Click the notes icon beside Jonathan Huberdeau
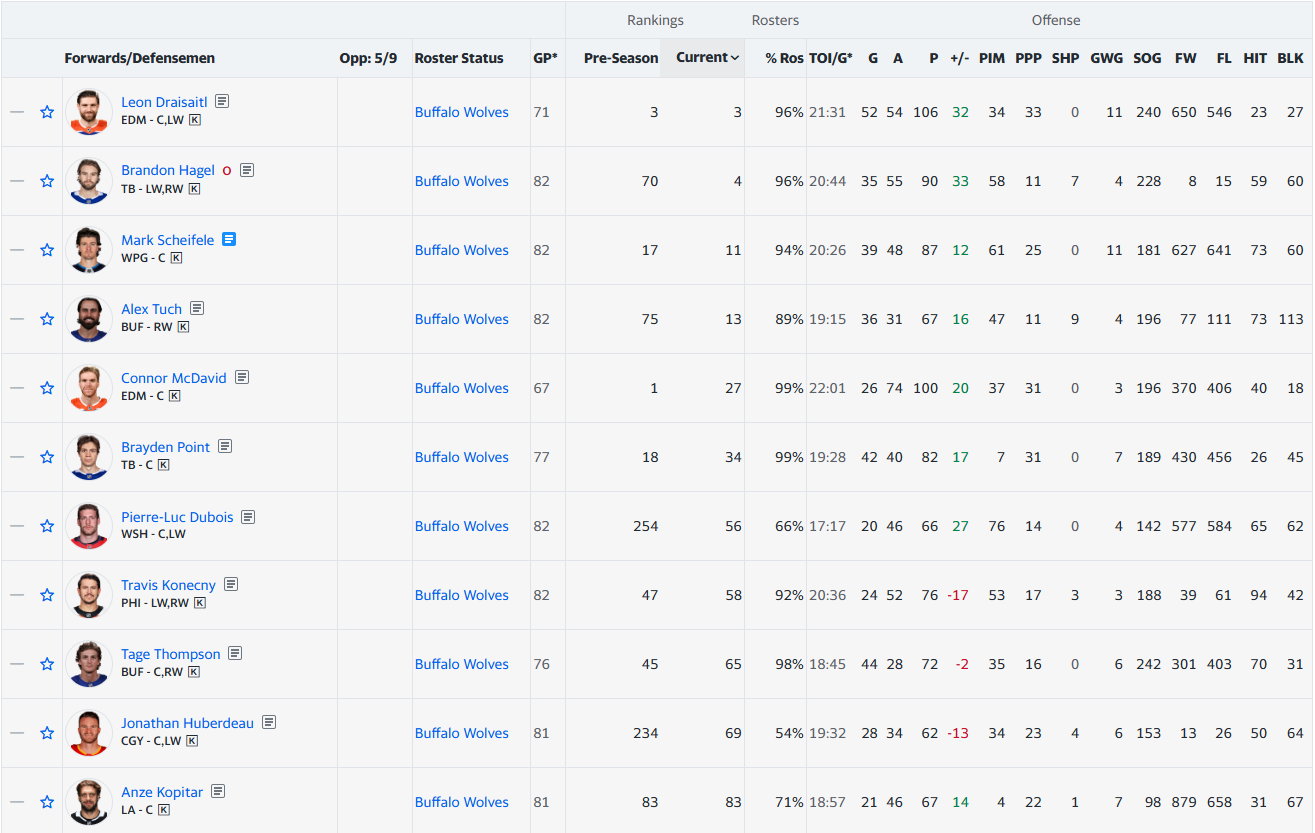Screen dimensions: 1315x833 [x=269, y=722]
